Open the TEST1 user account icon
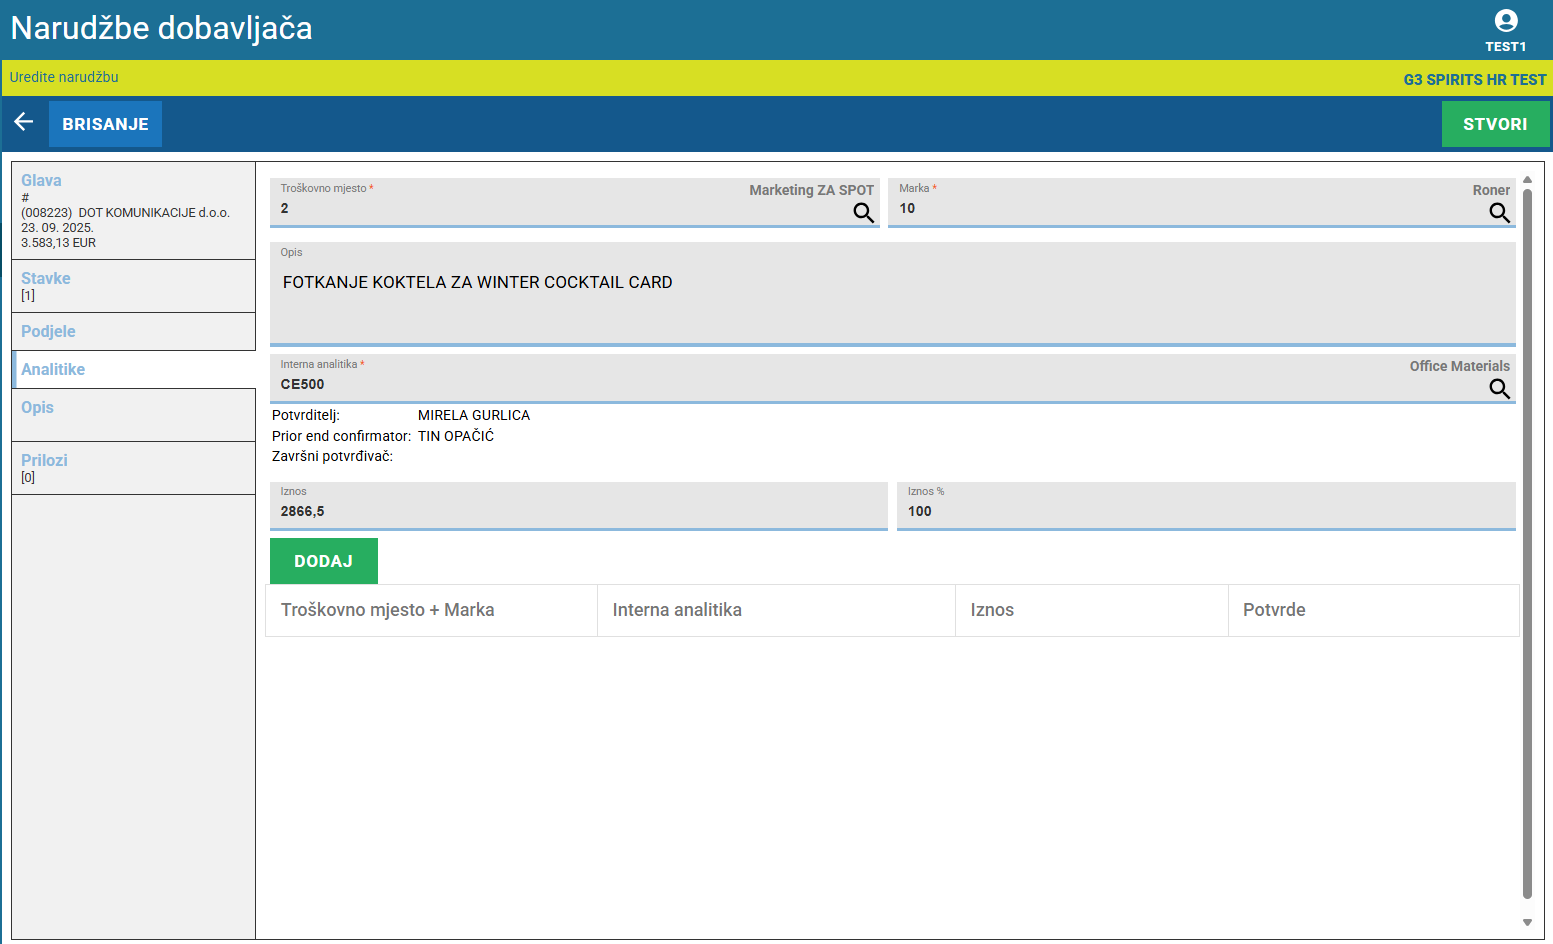This screenshot has height=944, width=1553. tap(1505, 22)
